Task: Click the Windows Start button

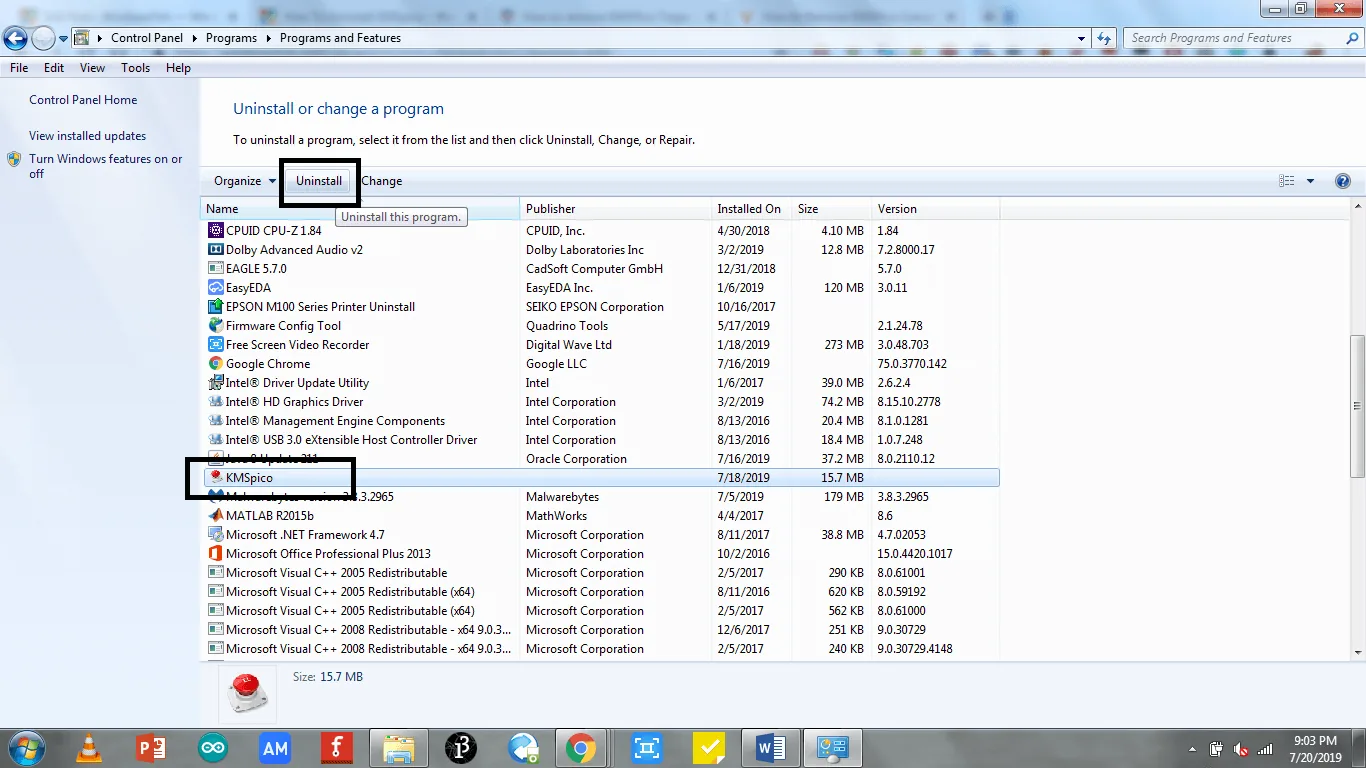Action: tap(25, 748)
